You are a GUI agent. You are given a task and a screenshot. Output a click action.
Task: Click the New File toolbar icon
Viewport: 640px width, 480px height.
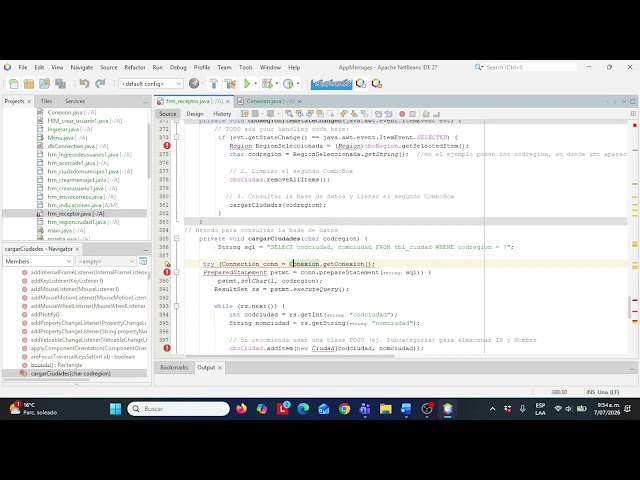[13, 84]
